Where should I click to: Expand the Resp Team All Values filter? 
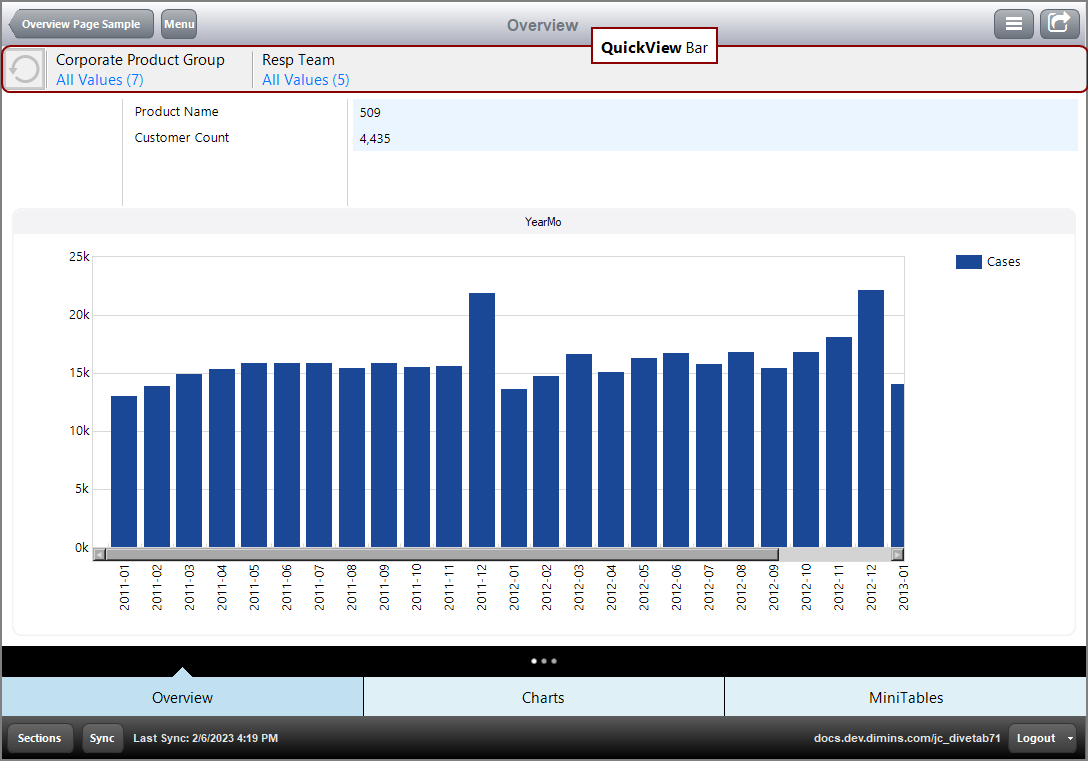pyautogui.click(x=306, y=79)
